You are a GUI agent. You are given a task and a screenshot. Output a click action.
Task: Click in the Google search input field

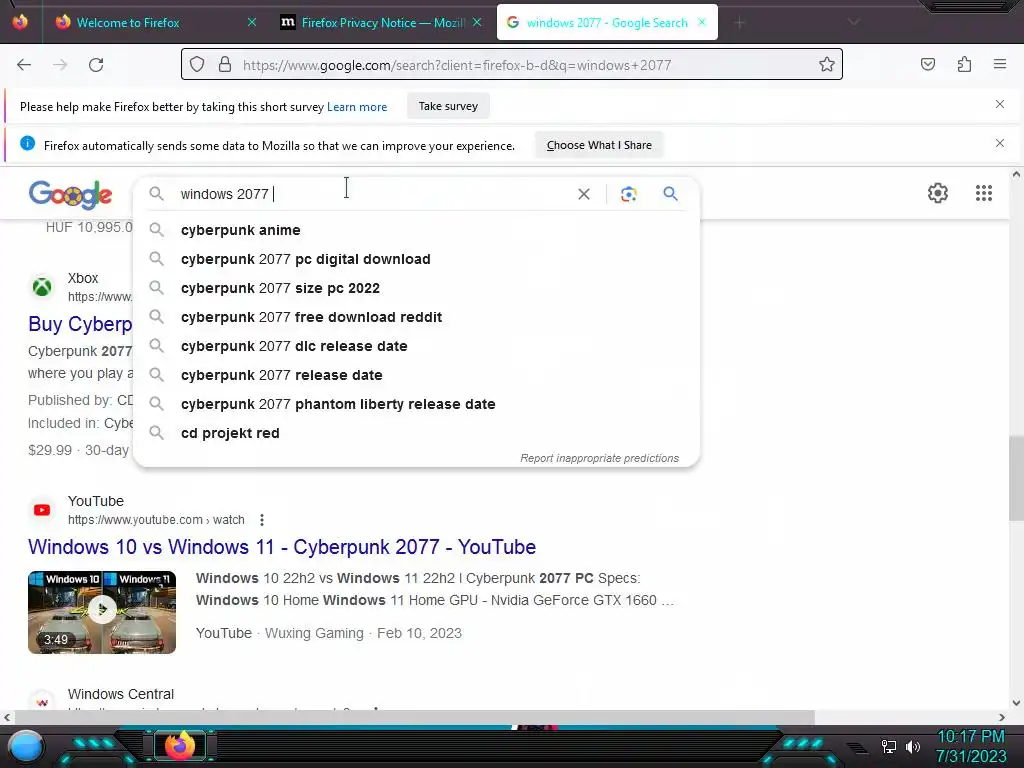coord(372,194)
